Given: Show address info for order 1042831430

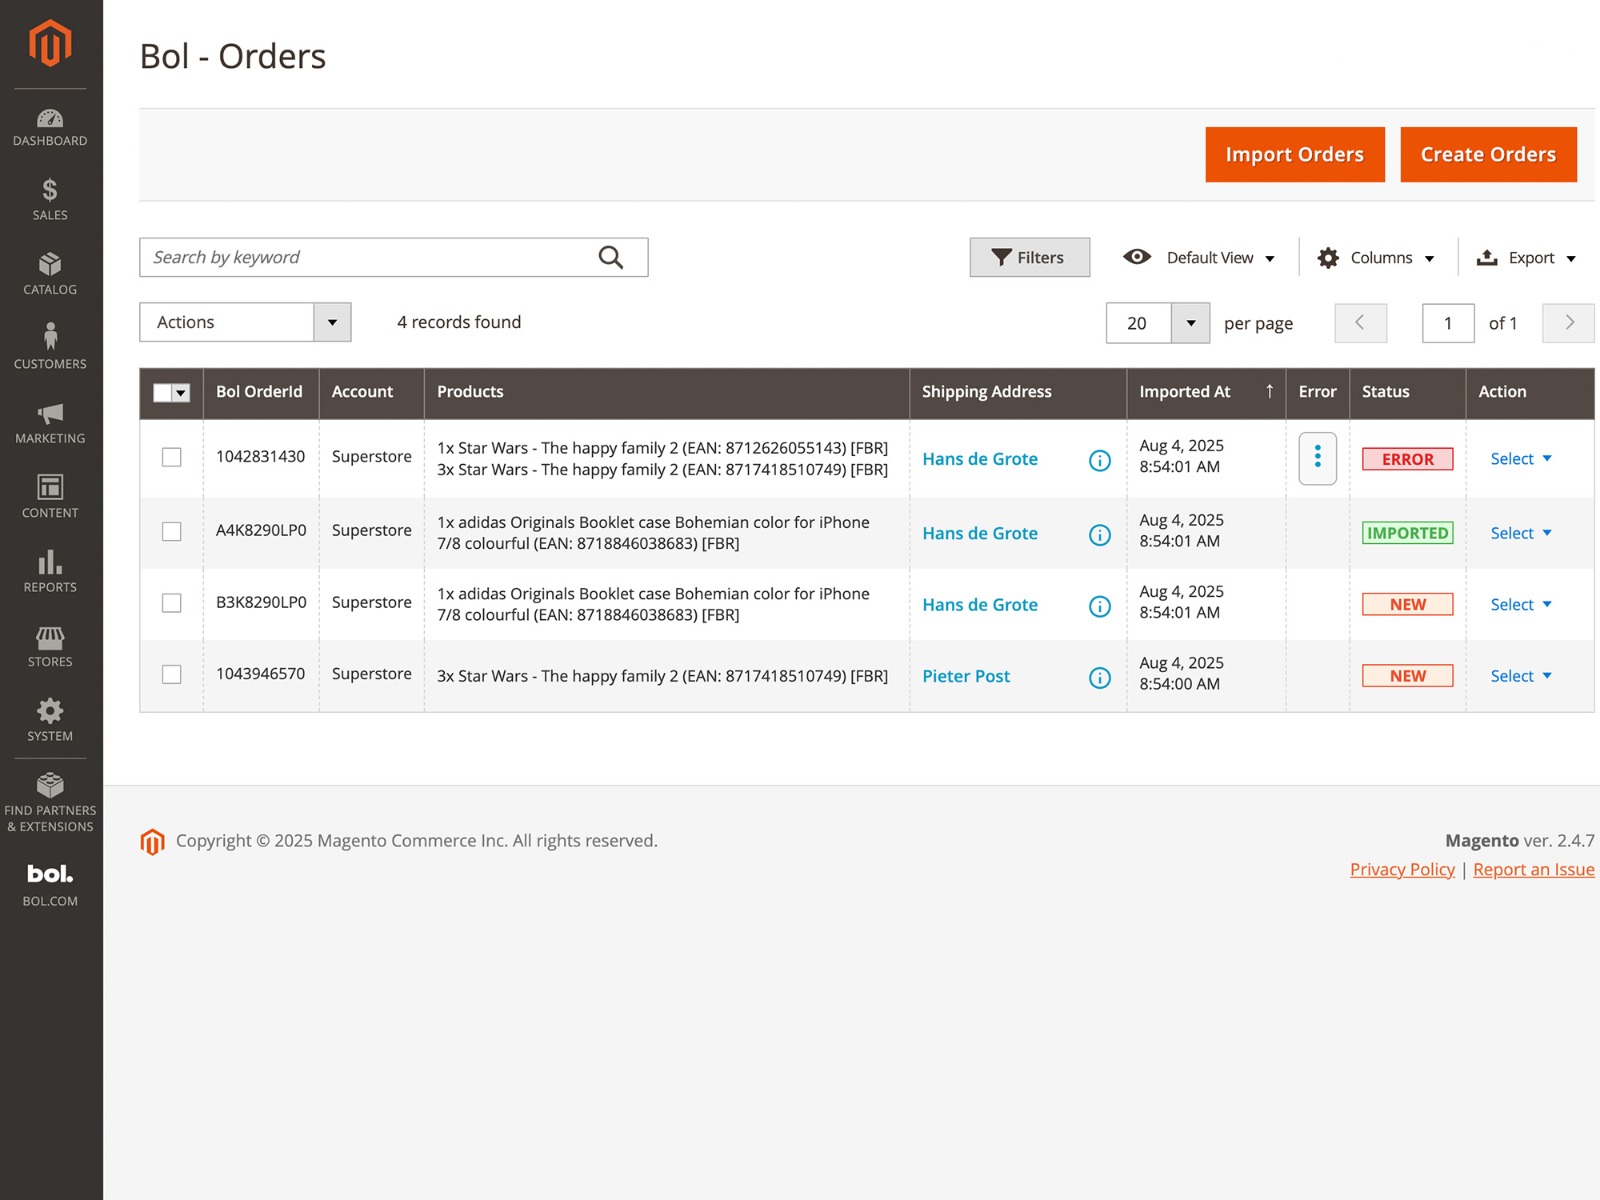Looking at the screenshot, I should (x=1100, y=460).
